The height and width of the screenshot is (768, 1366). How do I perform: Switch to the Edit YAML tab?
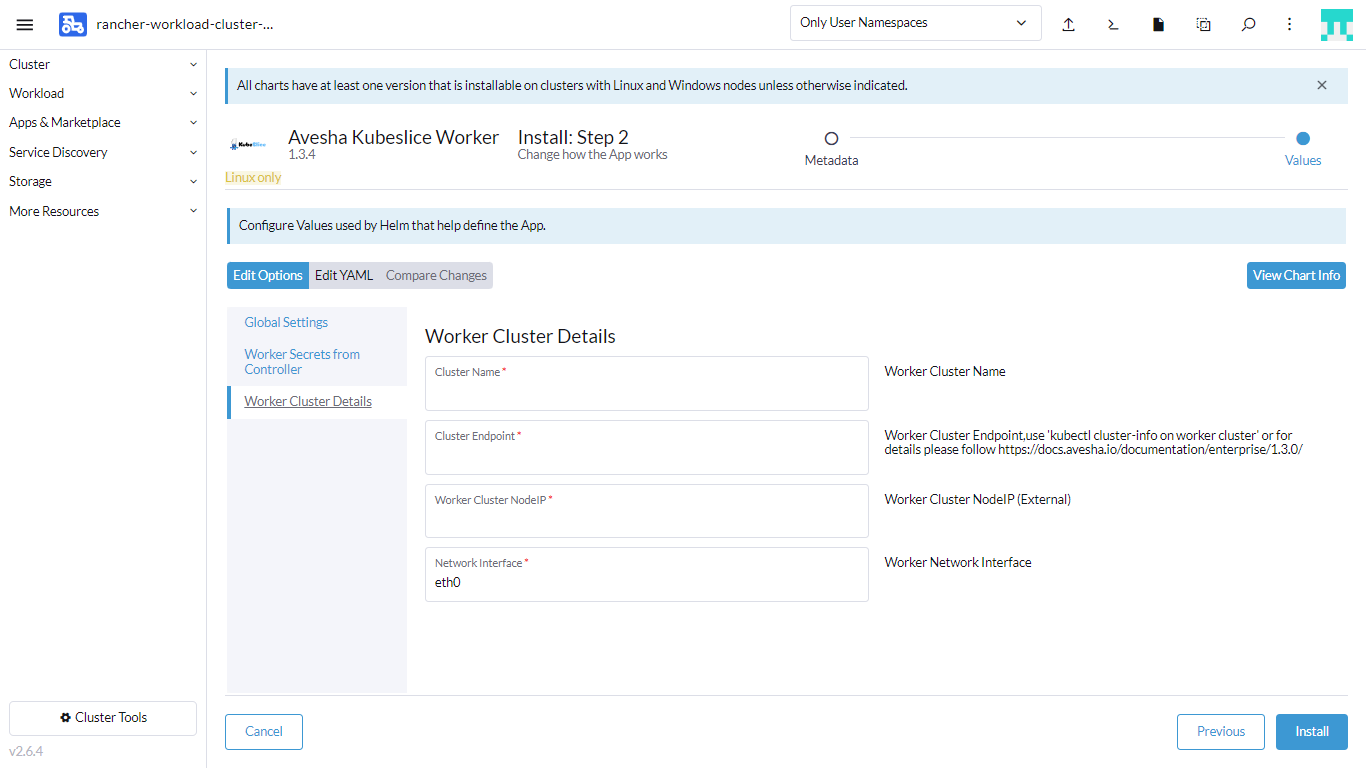coord(344,275)
